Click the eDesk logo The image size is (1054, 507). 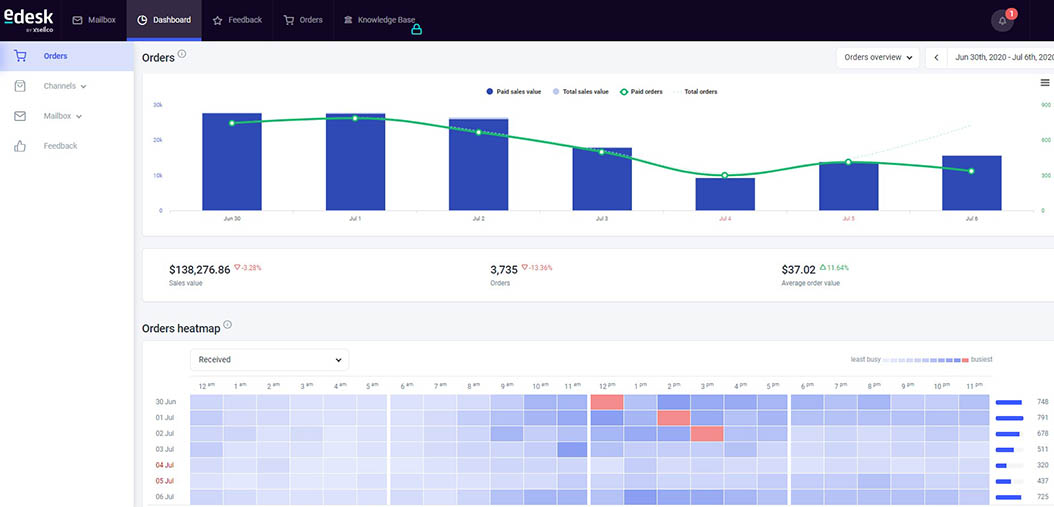click(28, 19)
